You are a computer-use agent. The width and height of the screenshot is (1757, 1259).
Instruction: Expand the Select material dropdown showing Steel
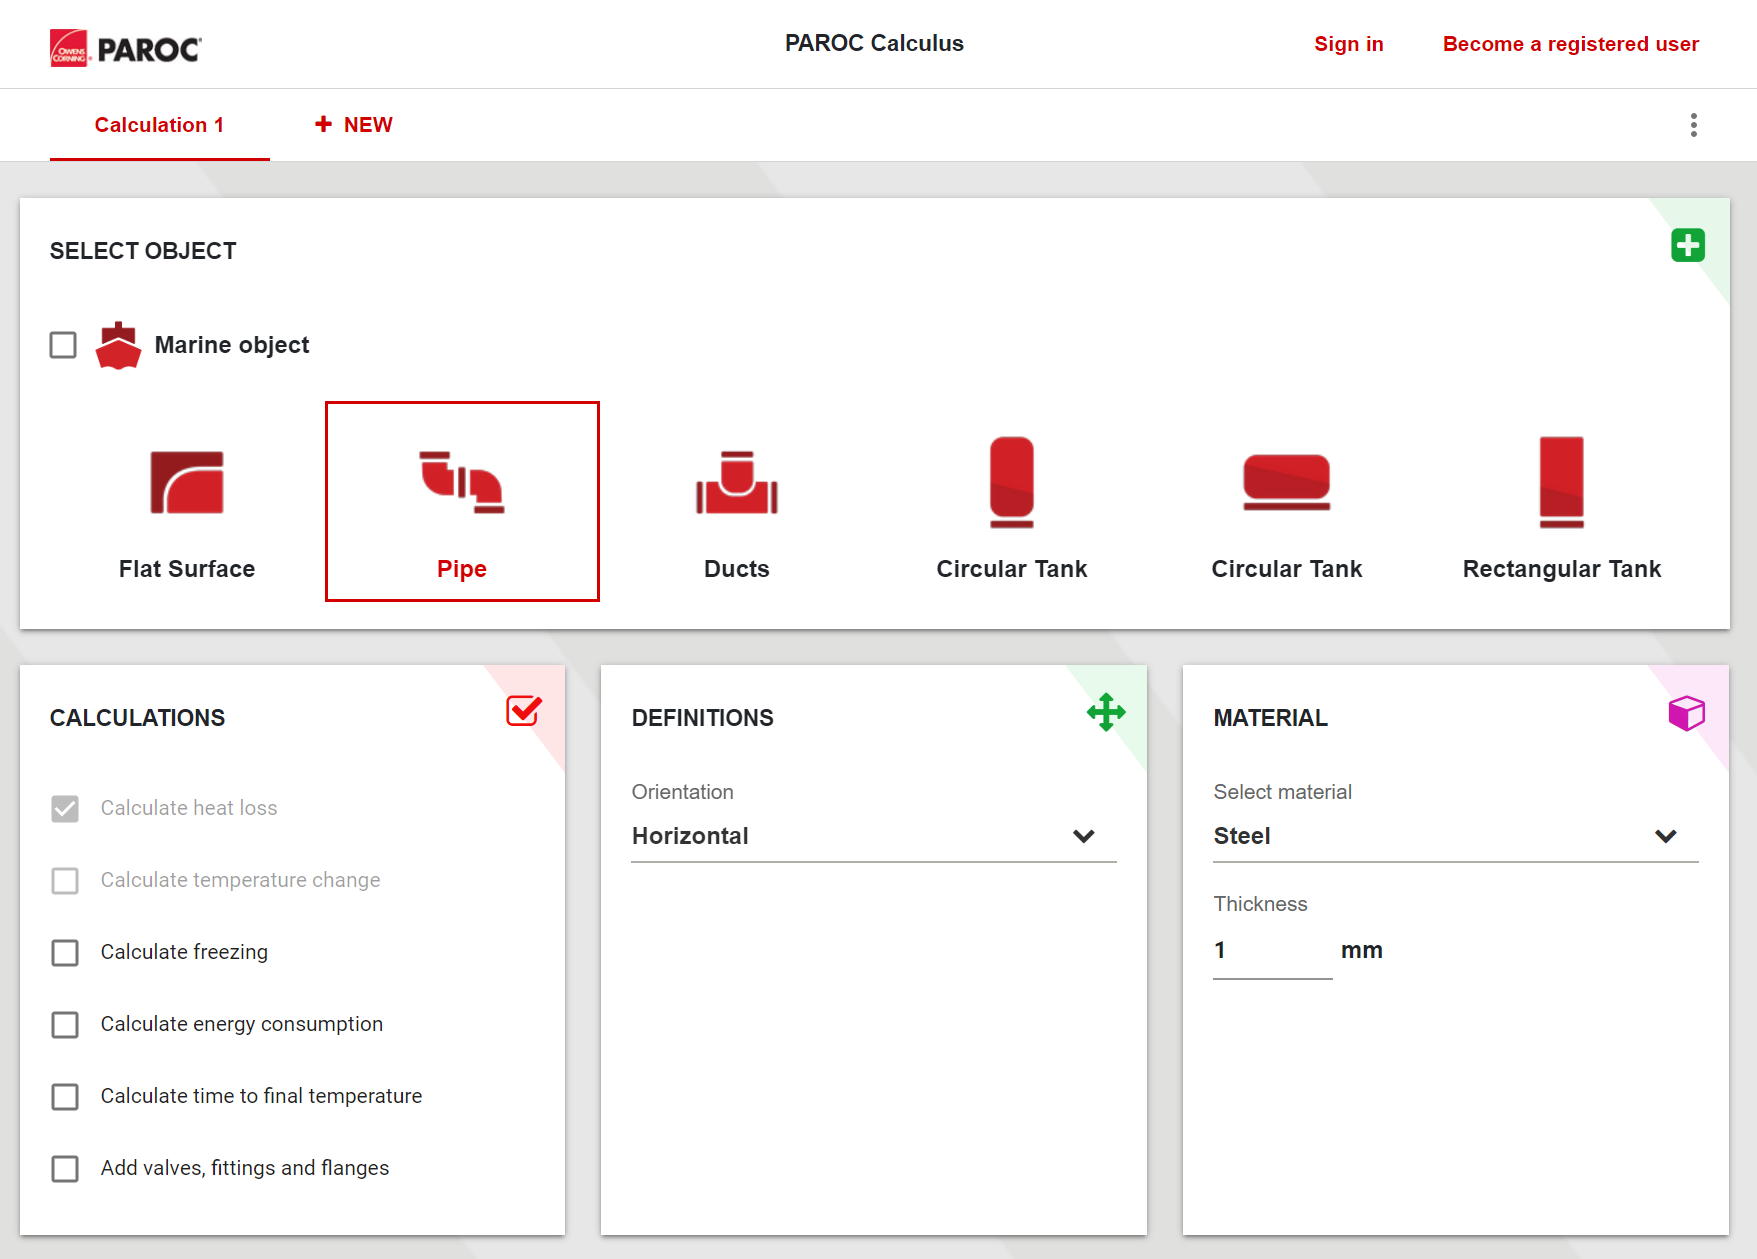click(1455, 836)
